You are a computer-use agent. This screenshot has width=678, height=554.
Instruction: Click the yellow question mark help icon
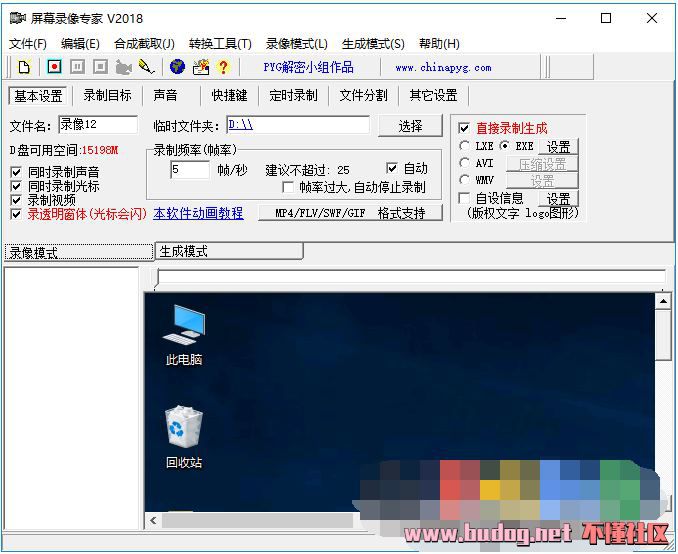coord(223,67)
